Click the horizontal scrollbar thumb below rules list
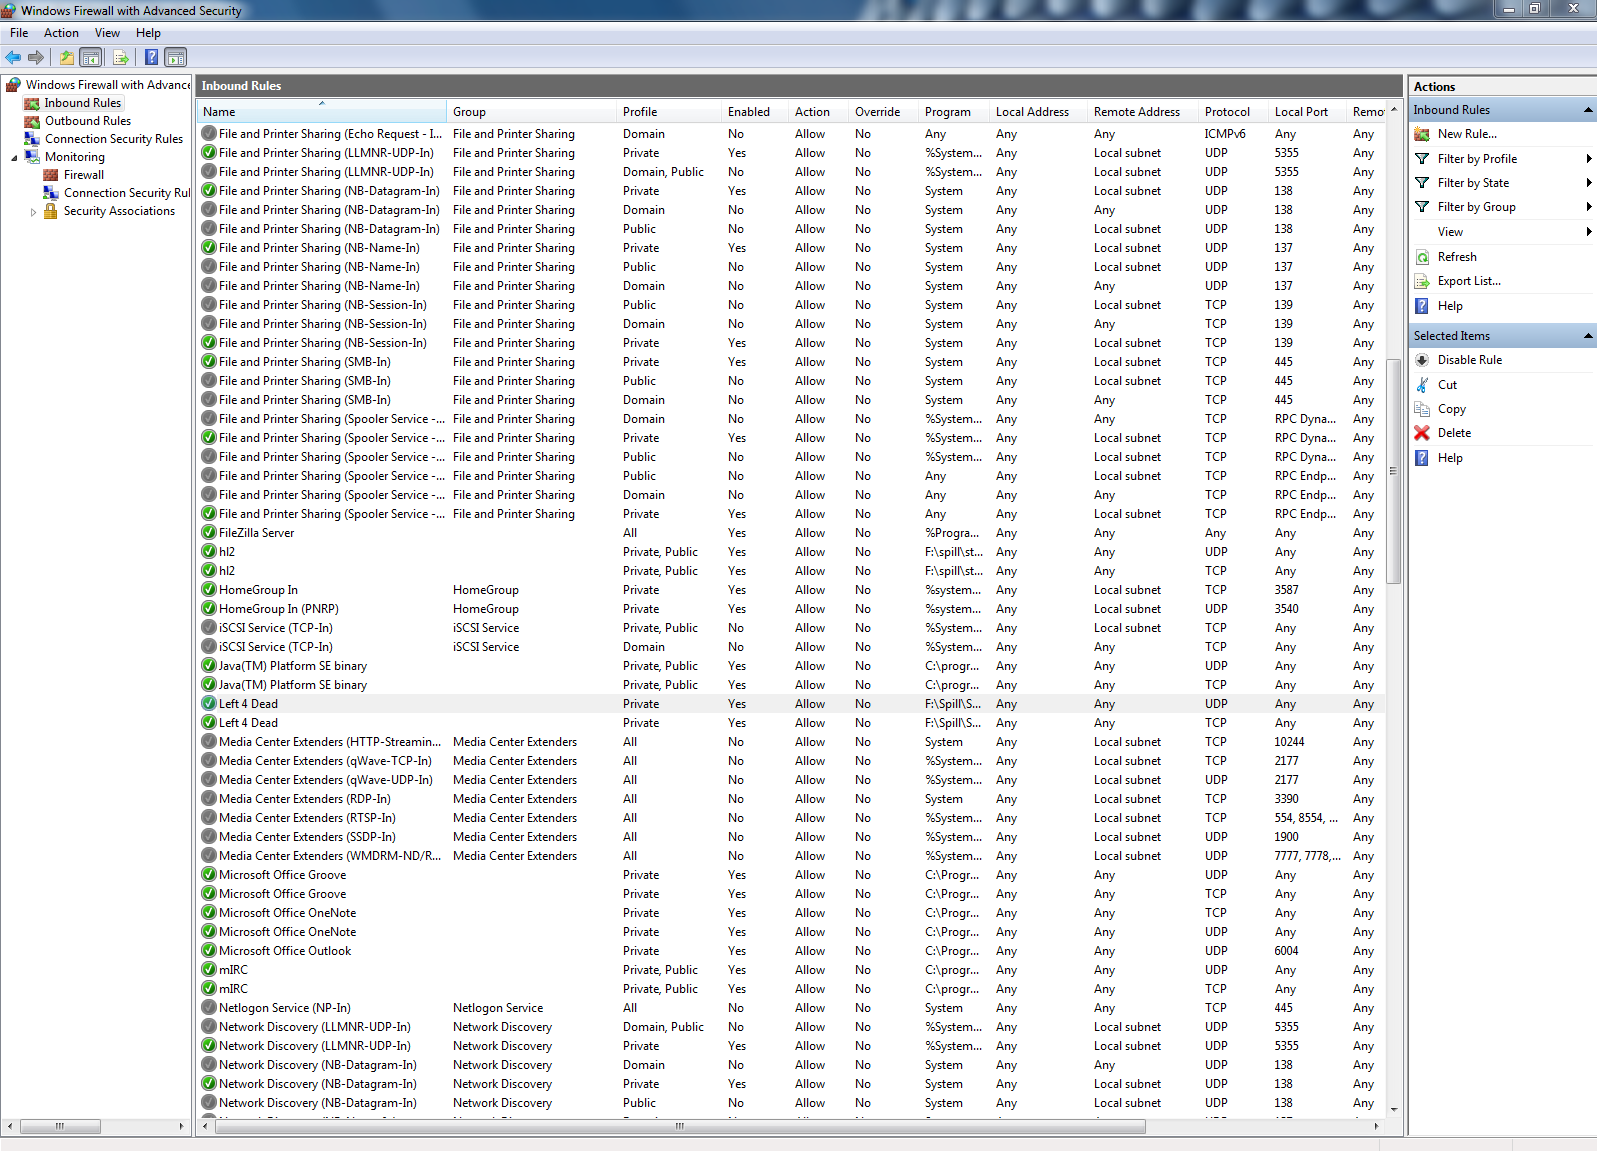Viewport: 1597px width, 1151px height. pyautogui.click(x=680, y=1127)
